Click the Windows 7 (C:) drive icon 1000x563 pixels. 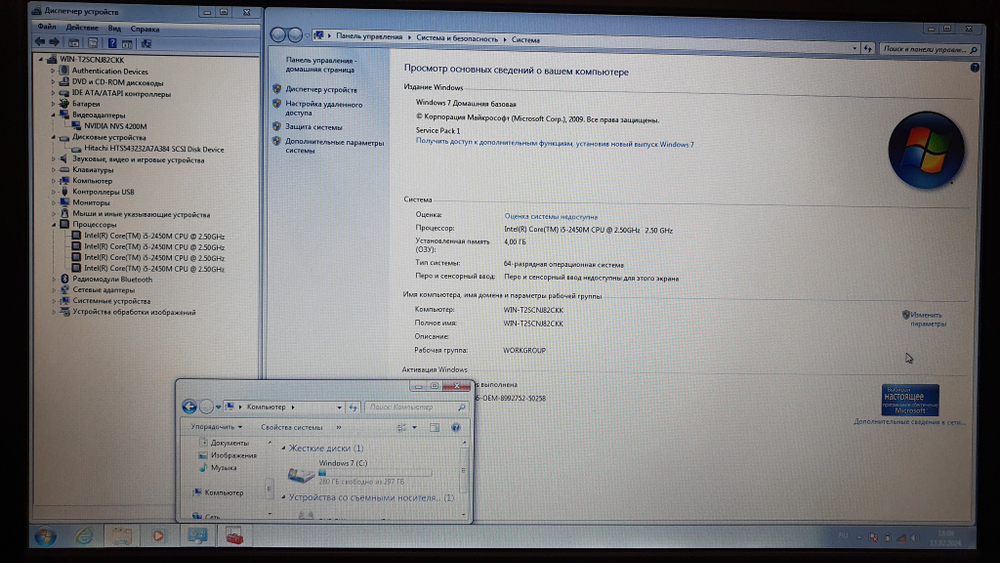(x=301, y=475)
